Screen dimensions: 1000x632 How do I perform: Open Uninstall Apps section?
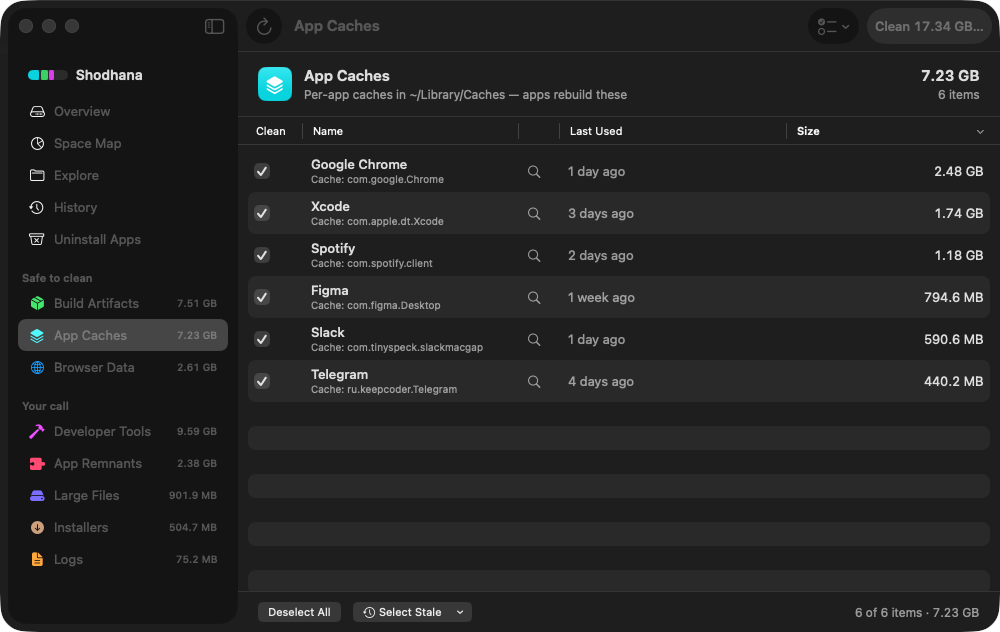tap(122, 239)
